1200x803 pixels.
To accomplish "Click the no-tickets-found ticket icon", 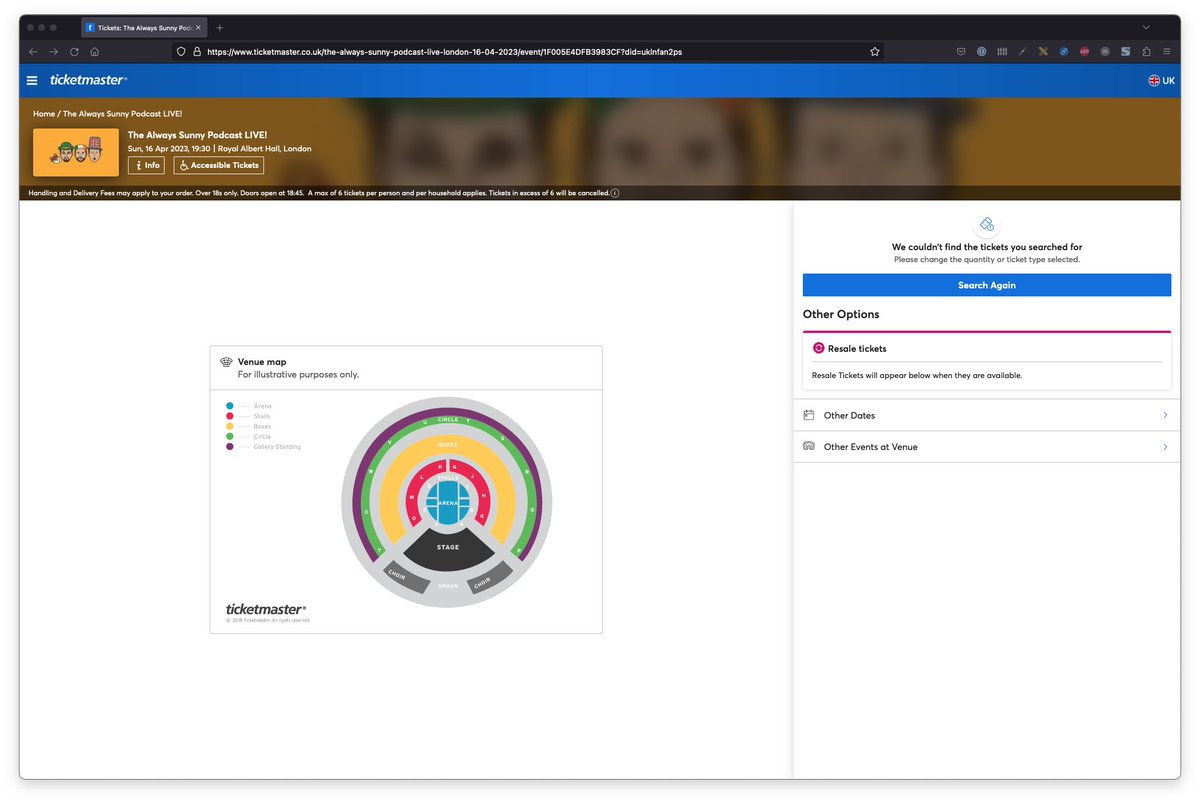I will point(987,224).
